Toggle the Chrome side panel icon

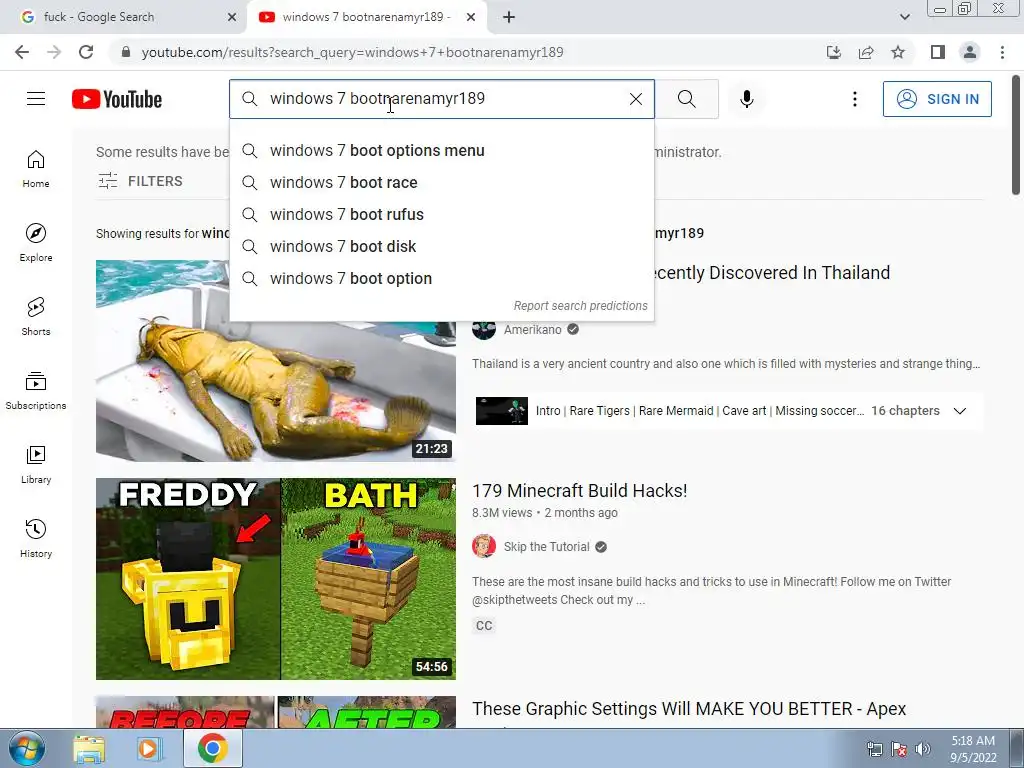[x=938, y=52]
